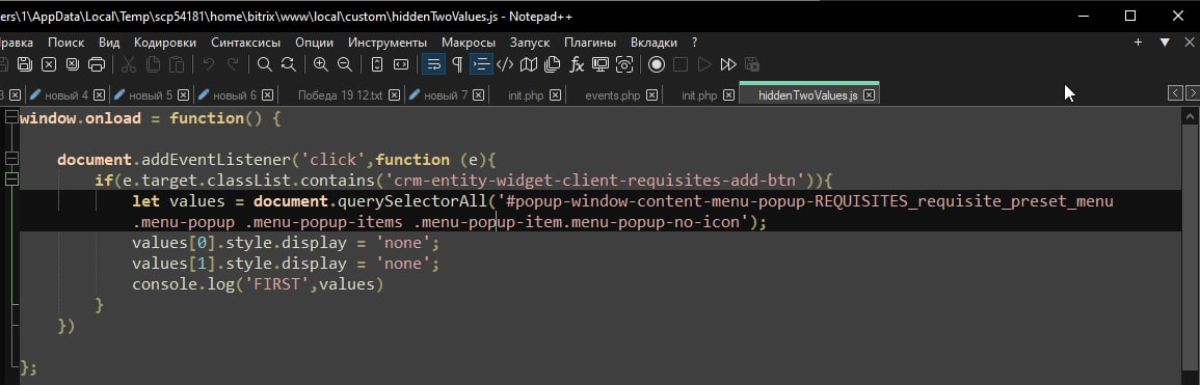Viewport: 1200px width, 385px height.
Task: Click the Print toolbar icon
Action: [97, 65]
